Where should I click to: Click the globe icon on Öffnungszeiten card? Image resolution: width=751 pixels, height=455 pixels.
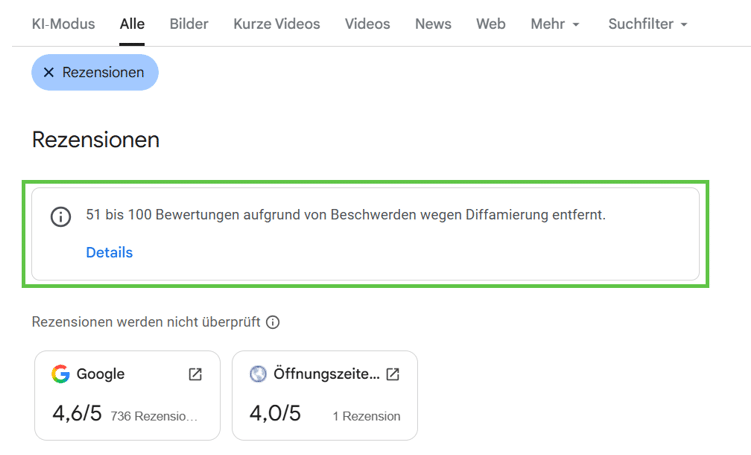tap(258, 374)
